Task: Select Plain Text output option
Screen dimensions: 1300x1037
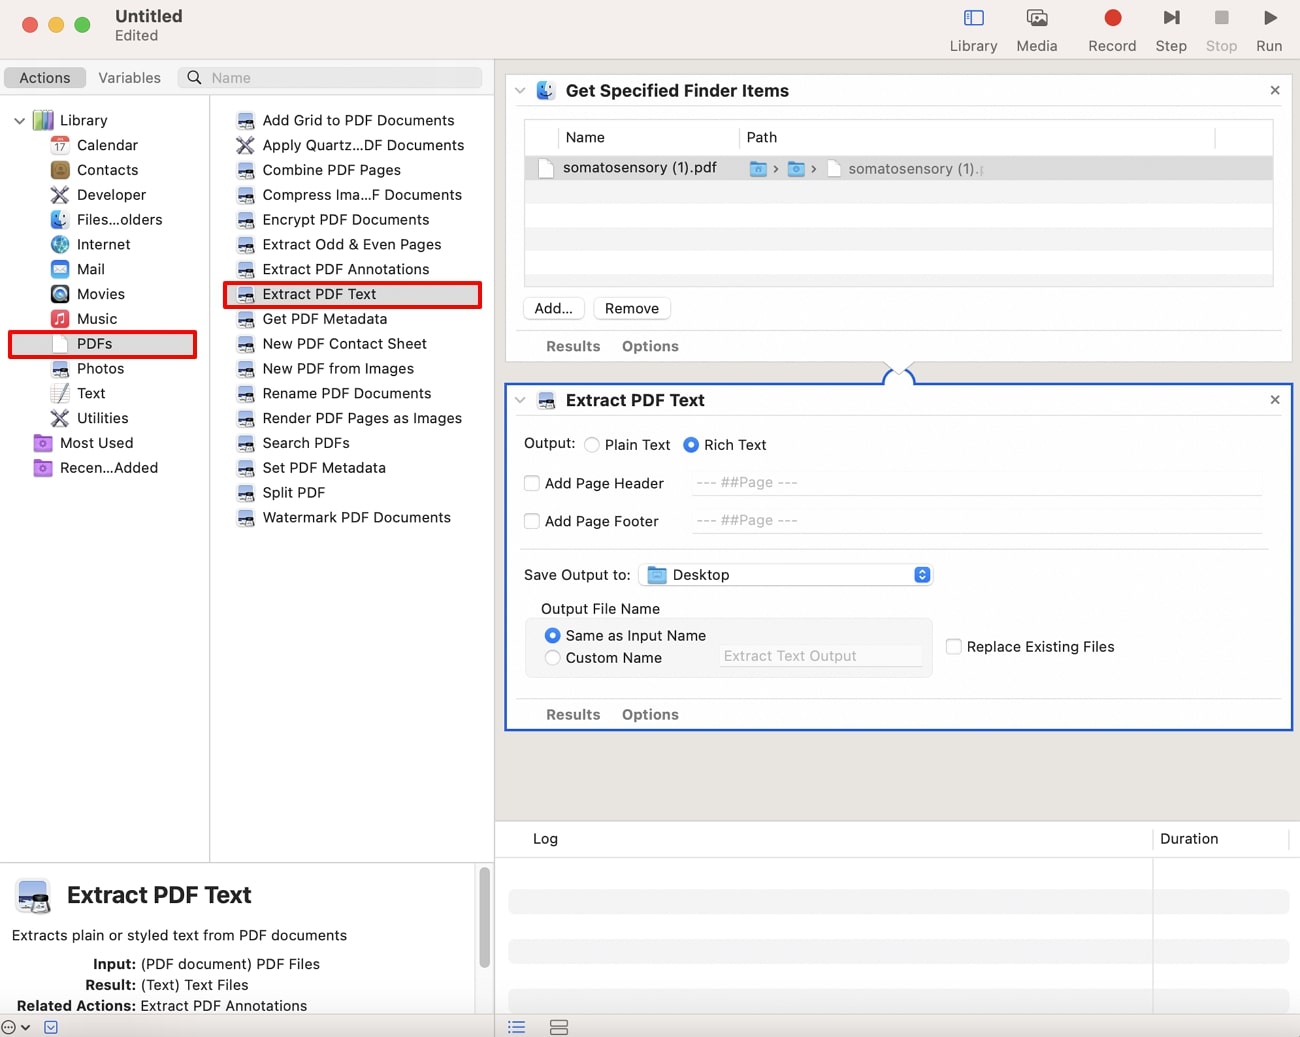Action: [592, 445]
